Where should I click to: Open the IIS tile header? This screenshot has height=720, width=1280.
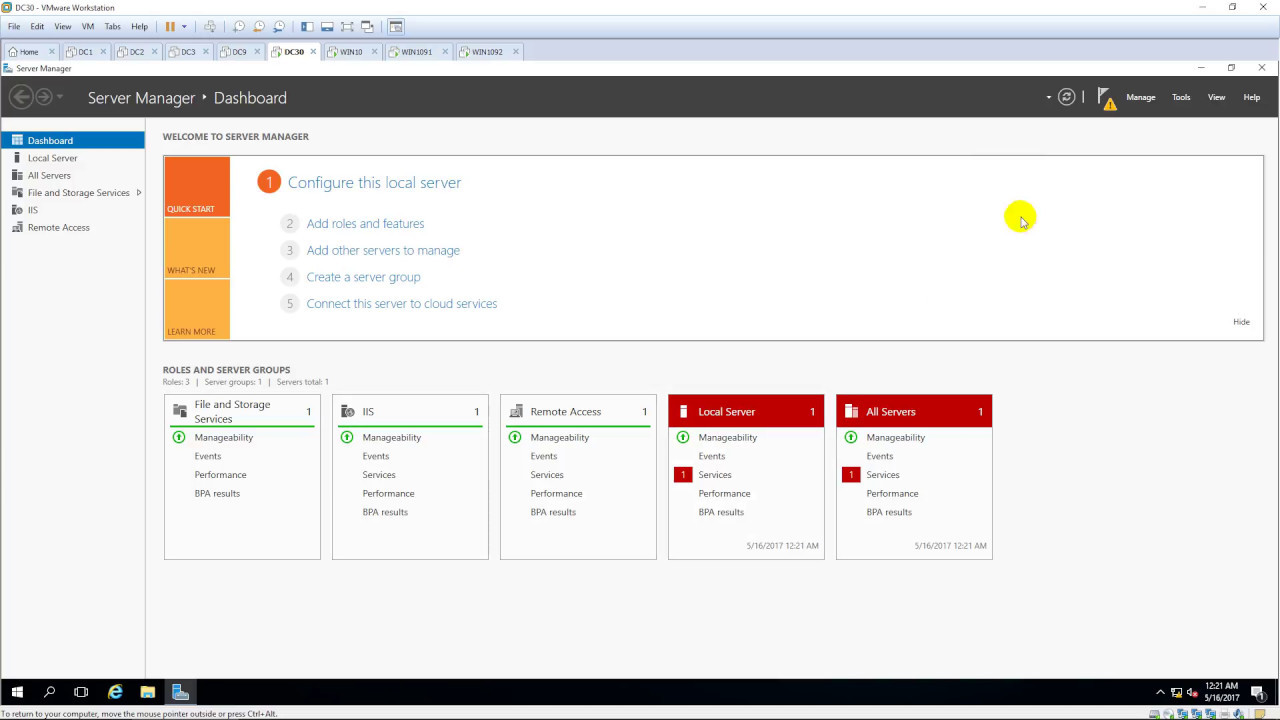[x=410, y=411]
